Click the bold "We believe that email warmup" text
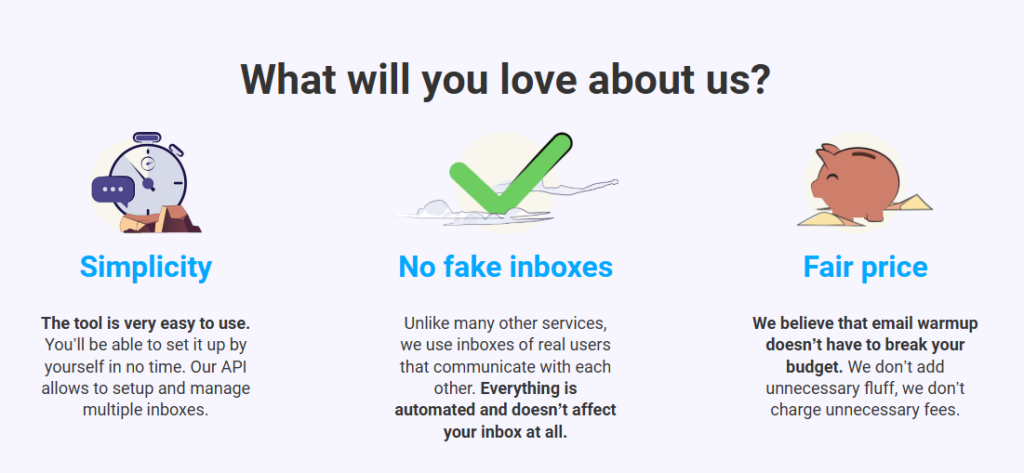The width and height of the screenshot is (1024, 473). coord(865,324)
